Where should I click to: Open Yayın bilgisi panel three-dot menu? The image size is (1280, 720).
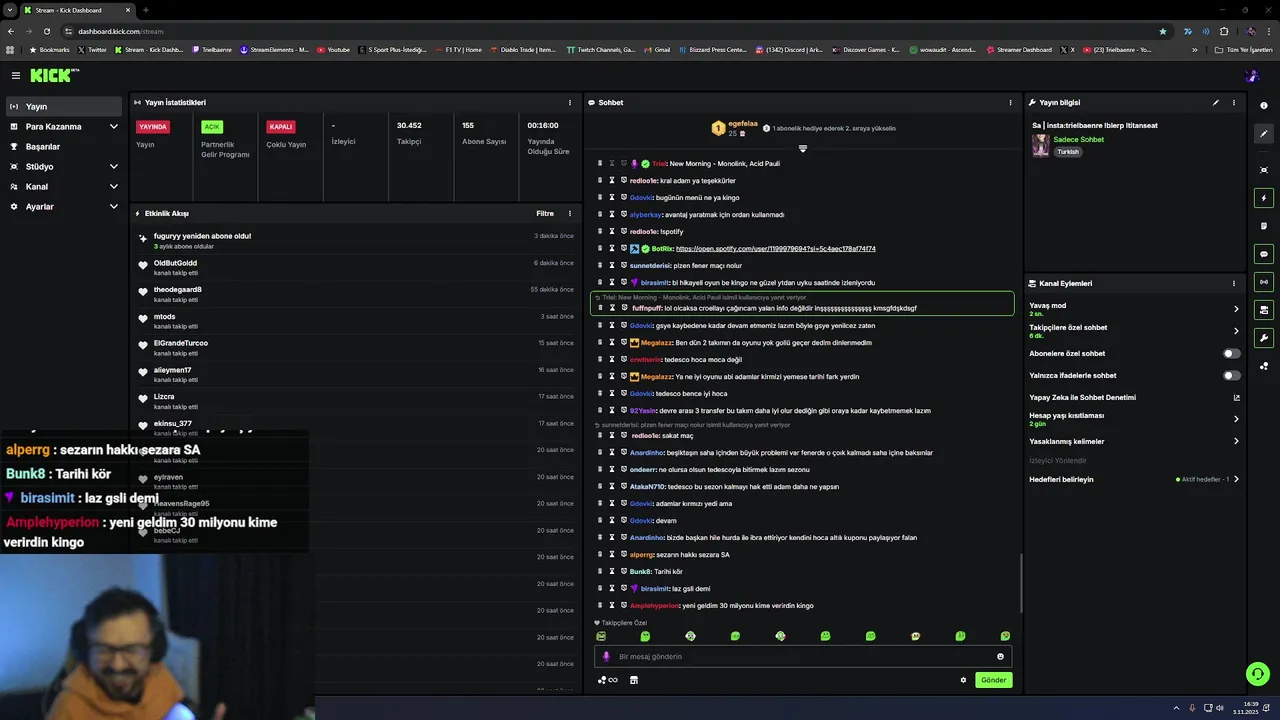point(1233,102)
